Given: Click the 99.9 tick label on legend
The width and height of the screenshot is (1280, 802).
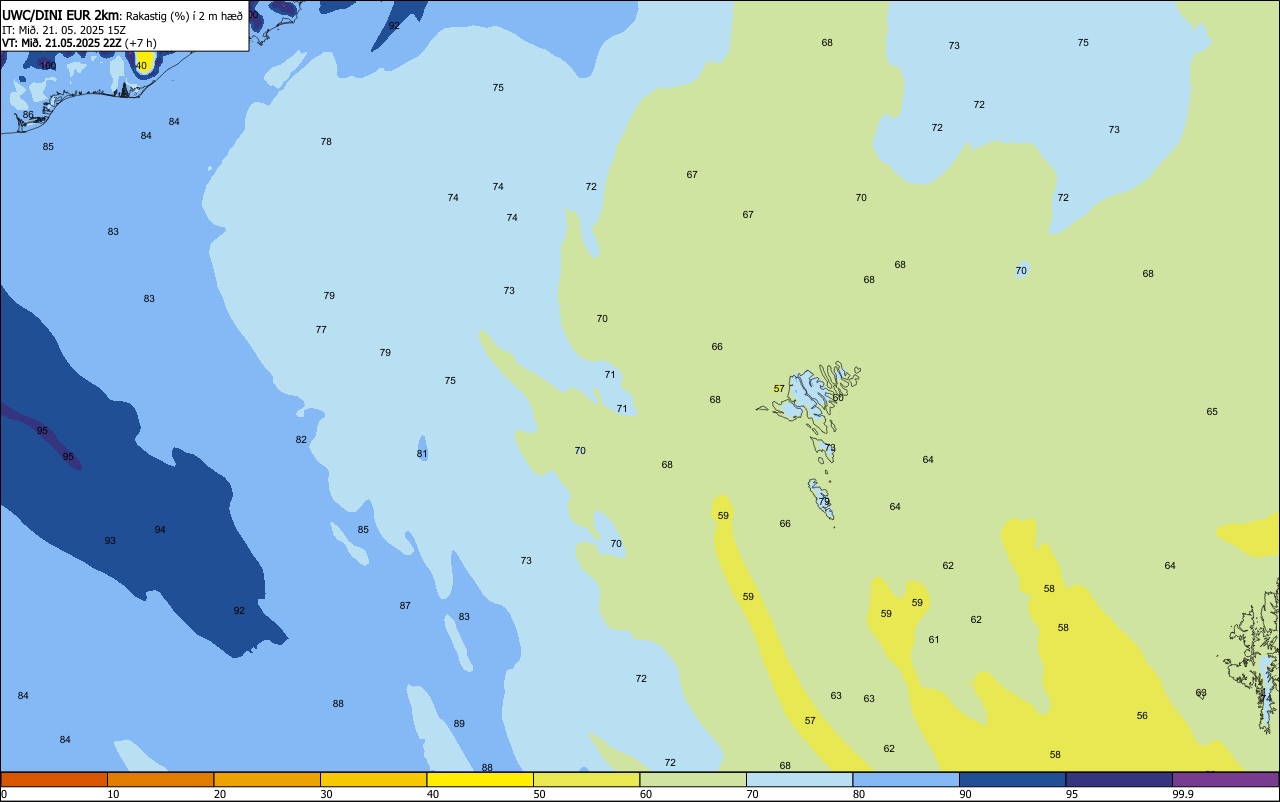Looking at the screenshot, I should [x=1183, y=794].
